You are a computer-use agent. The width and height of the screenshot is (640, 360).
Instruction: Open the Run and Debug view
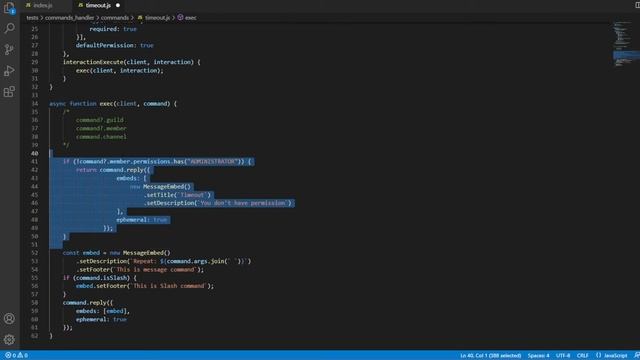click(9, 71)
